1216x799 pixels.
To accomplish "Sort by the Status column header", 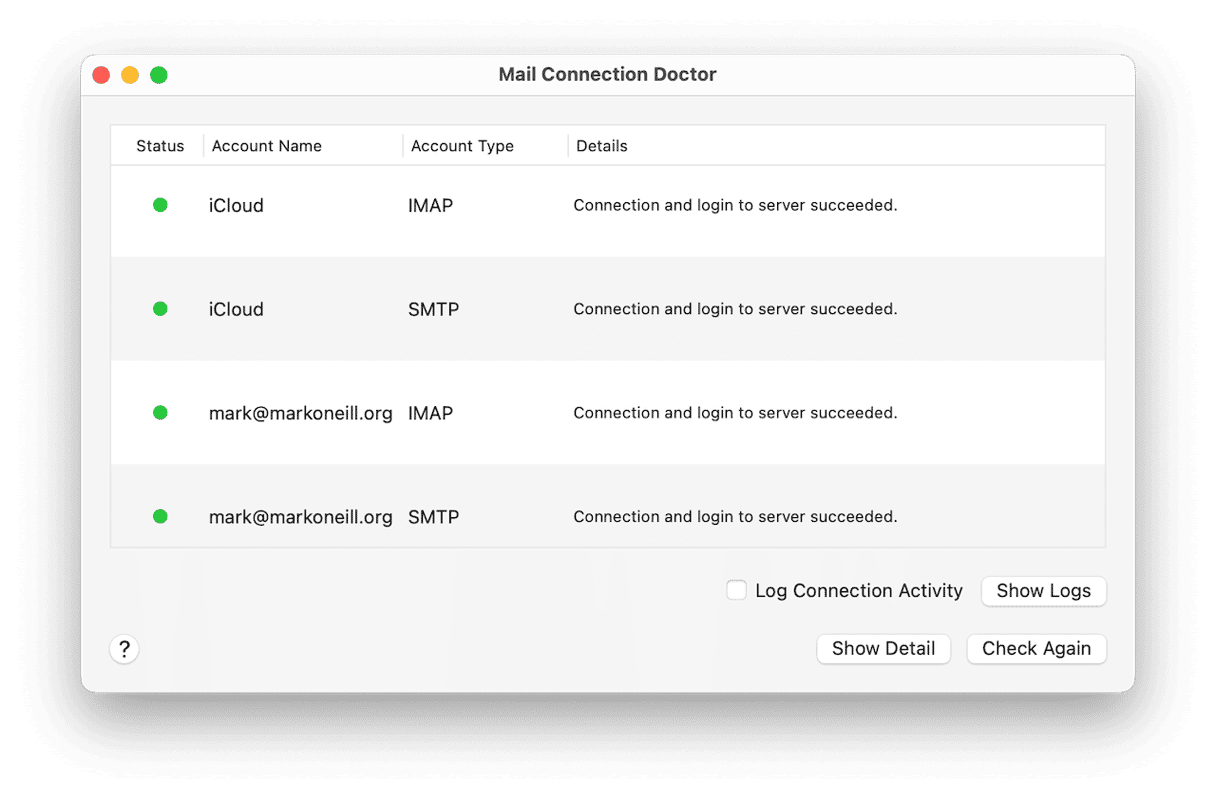I will [160, 146].
